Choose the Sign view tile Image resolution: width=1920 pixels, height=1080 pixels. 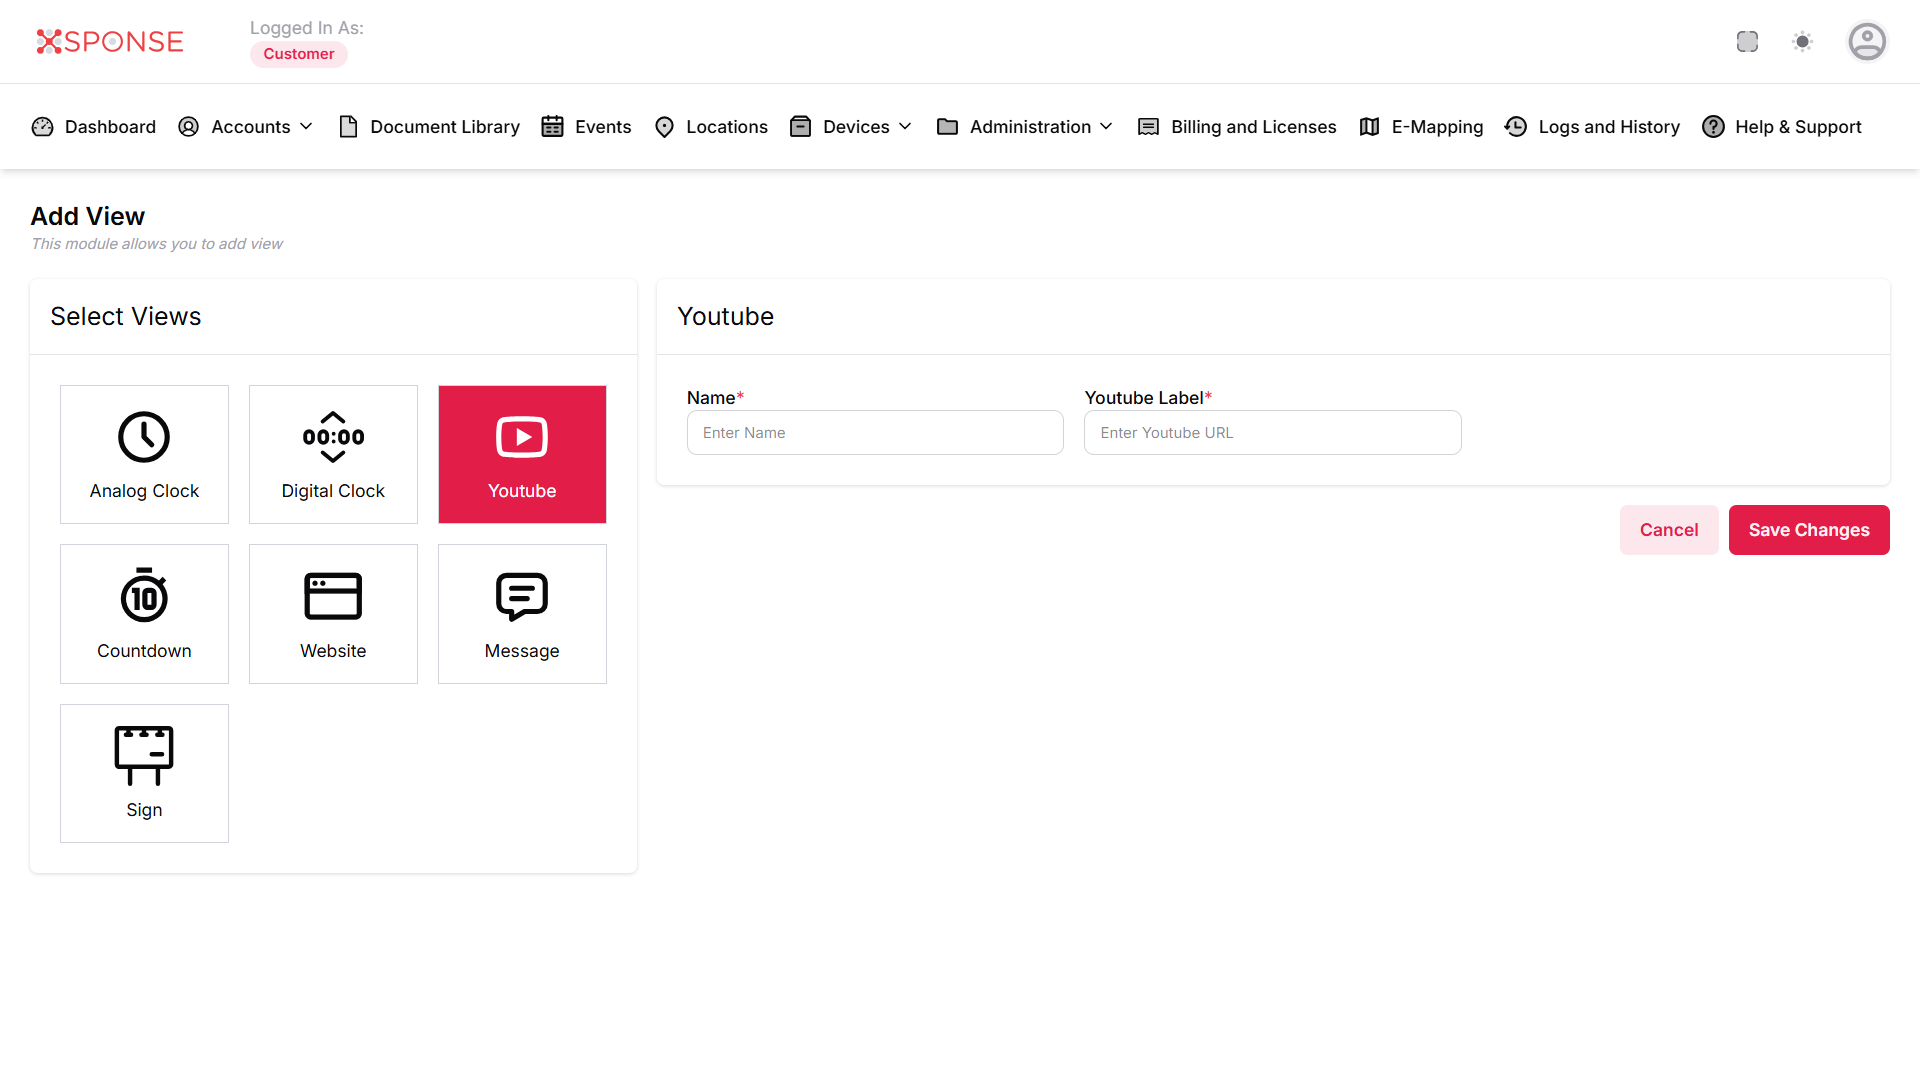click(x=144, y=773)
